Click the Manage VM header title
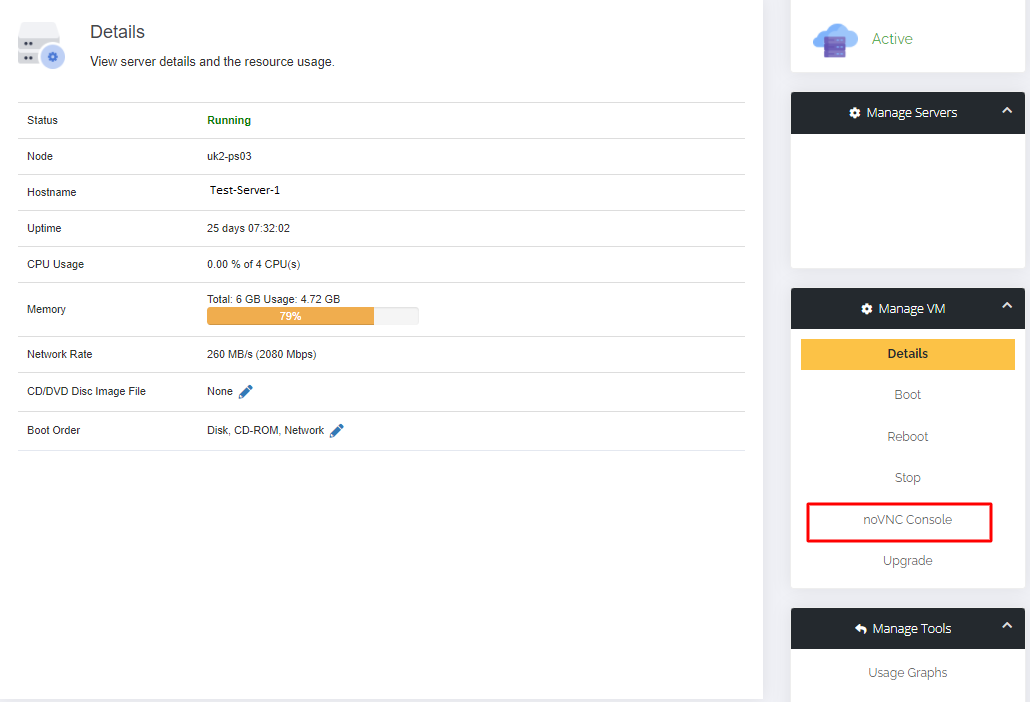This screenshot has width=1030, height=702. pyautogui.click(x=911, y=309)
